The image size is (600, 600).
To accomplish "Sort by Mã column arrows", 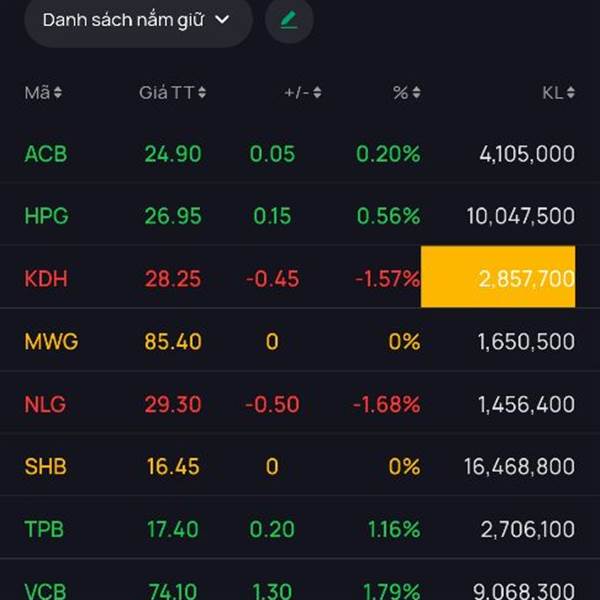I will [43, 93].
